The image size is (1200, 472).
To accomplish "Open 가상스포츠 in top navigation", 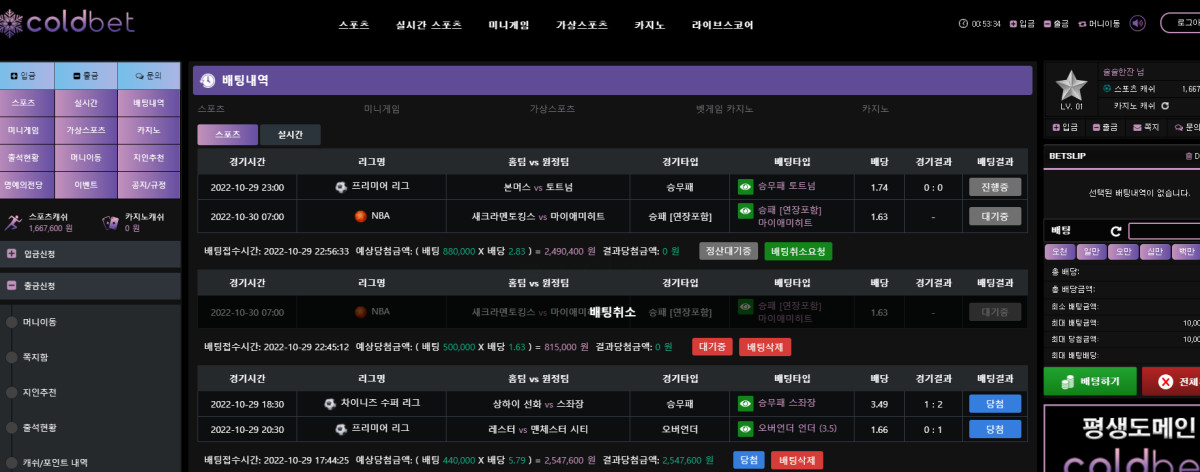I will pos(582,25).
